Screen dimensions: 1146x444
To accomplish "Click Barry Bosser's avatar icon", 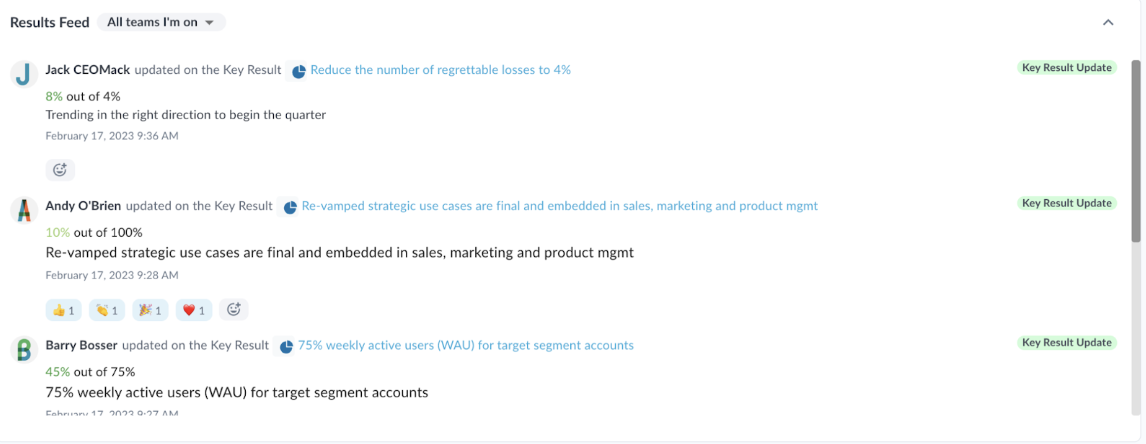I will 24,350.
